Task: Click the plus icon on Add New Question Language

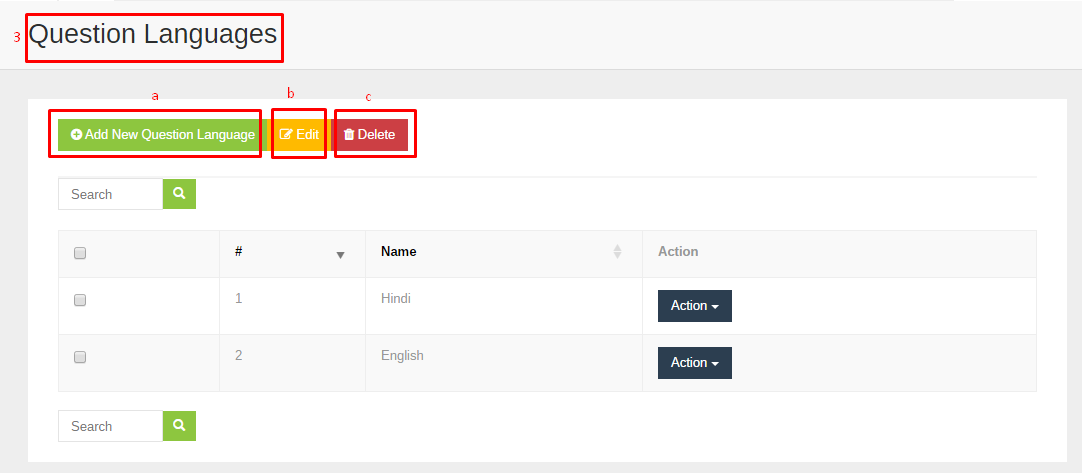Action: click(x=77, y=135)
